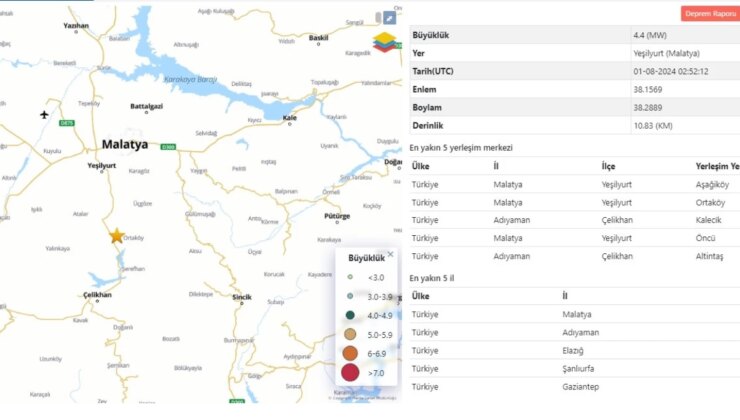Click the 'En yakın 5 yerleşim merkezi' heading
This screenshot has height=420, width=740.
pyautogui.click(x=461, y=148)
